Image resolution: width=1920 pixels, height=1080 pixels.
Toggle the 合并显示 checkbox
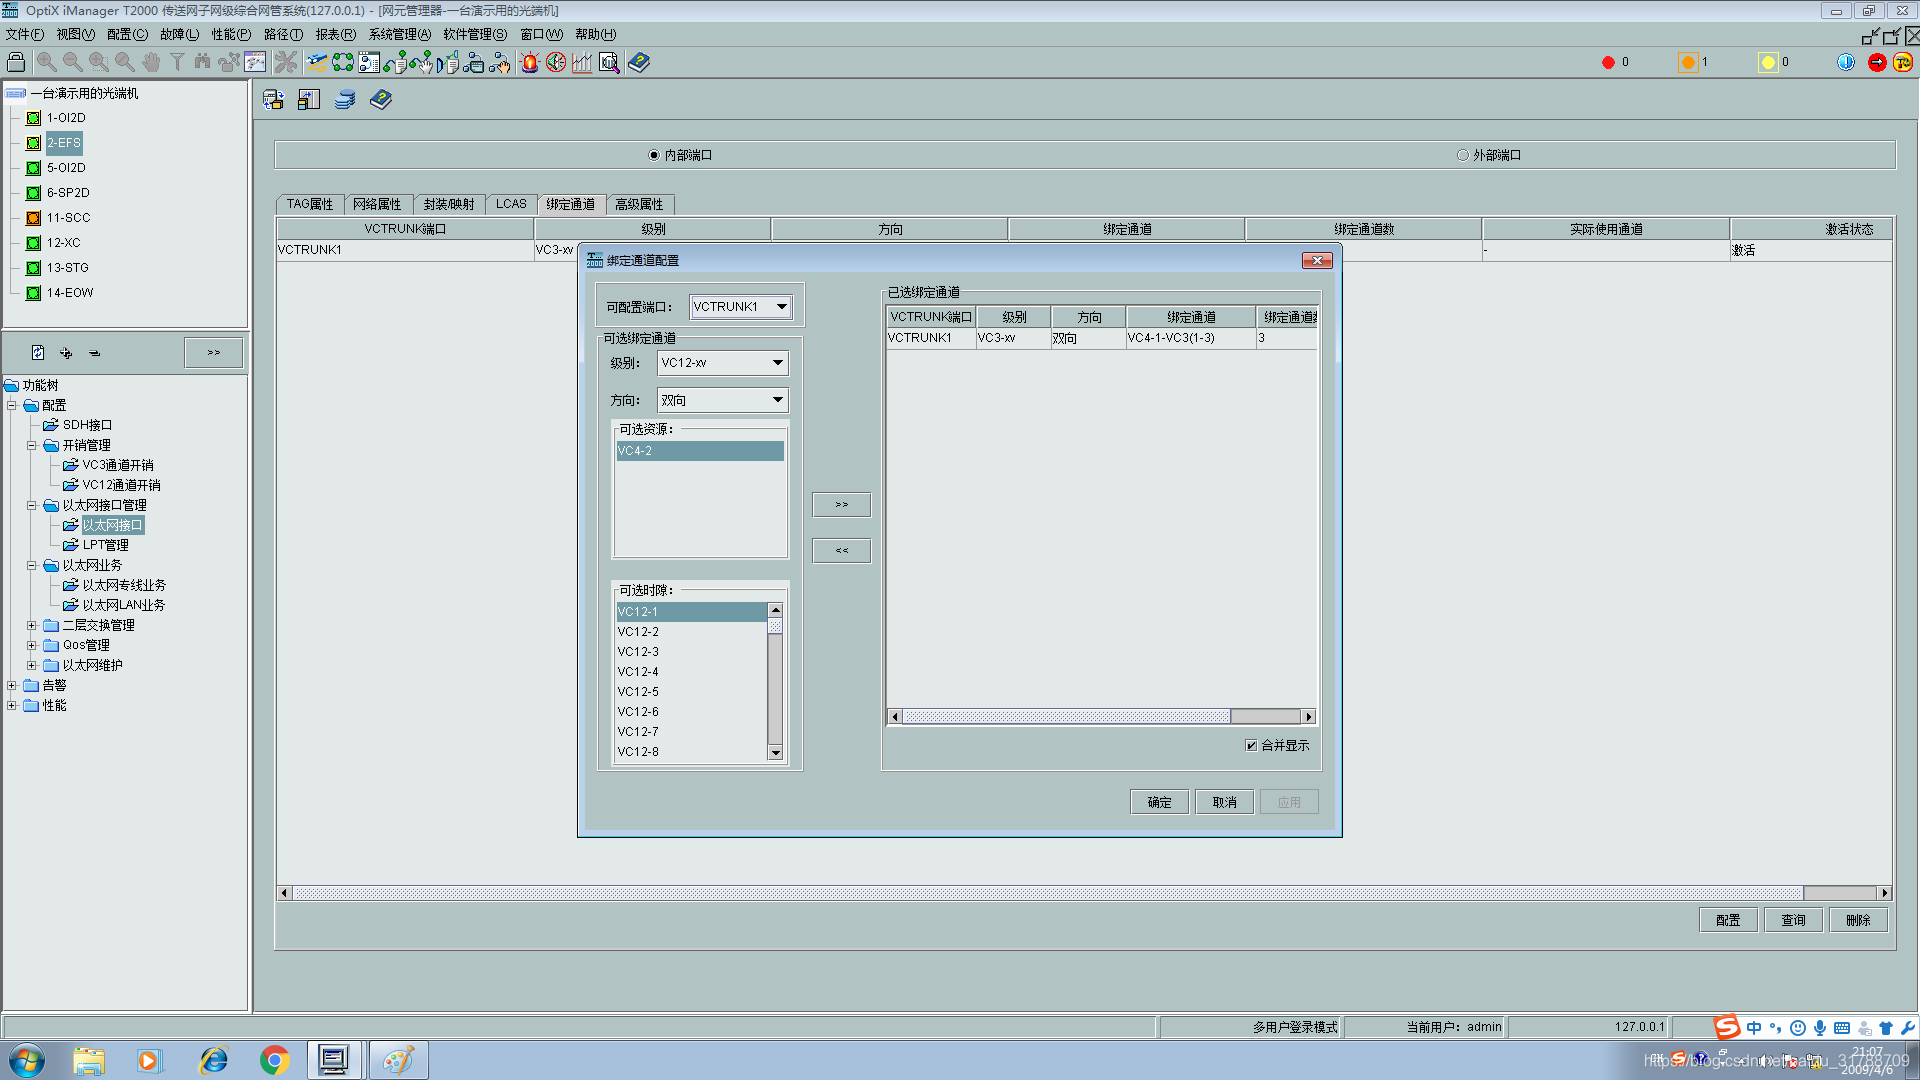point(1251,745)
